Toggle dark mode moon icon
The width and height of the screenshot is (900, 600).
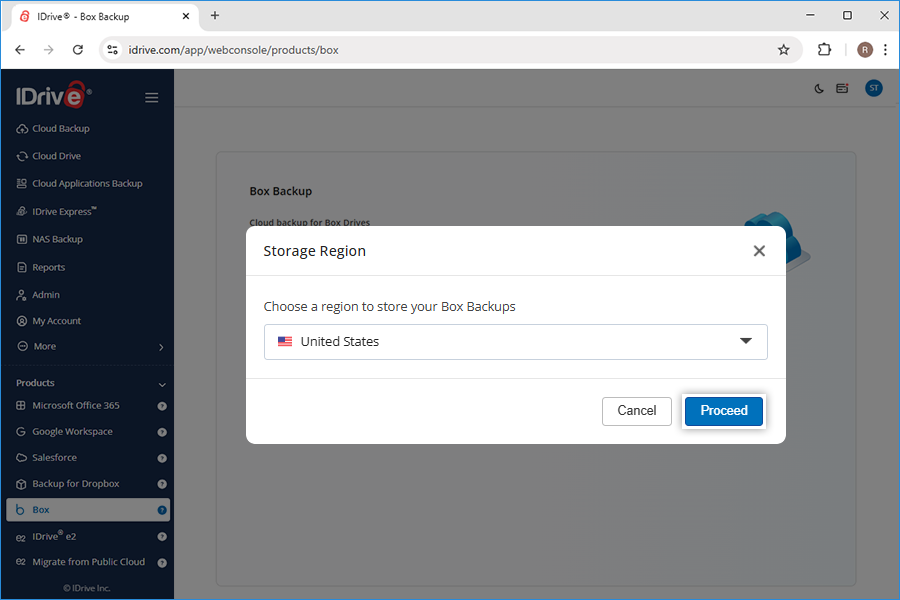(x=819, y=88)
